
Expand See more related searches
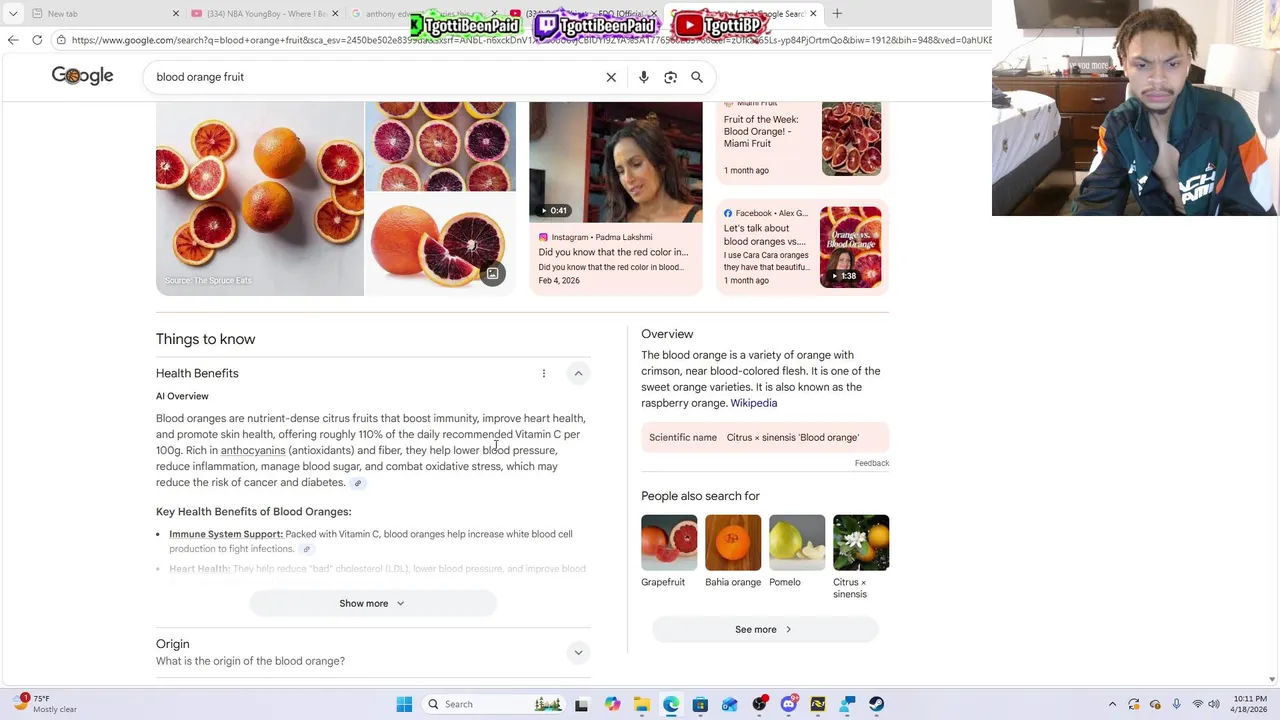[765, 630]
